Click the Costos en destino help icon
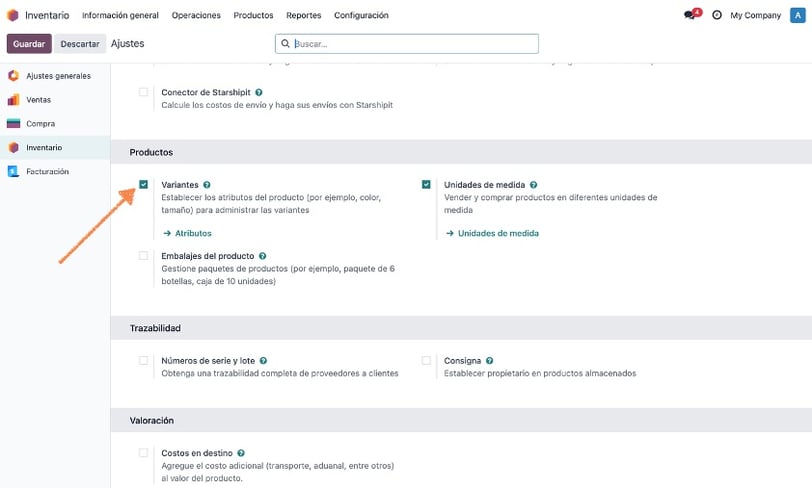Viewport: 812px width, 488px height. (242, 453)
